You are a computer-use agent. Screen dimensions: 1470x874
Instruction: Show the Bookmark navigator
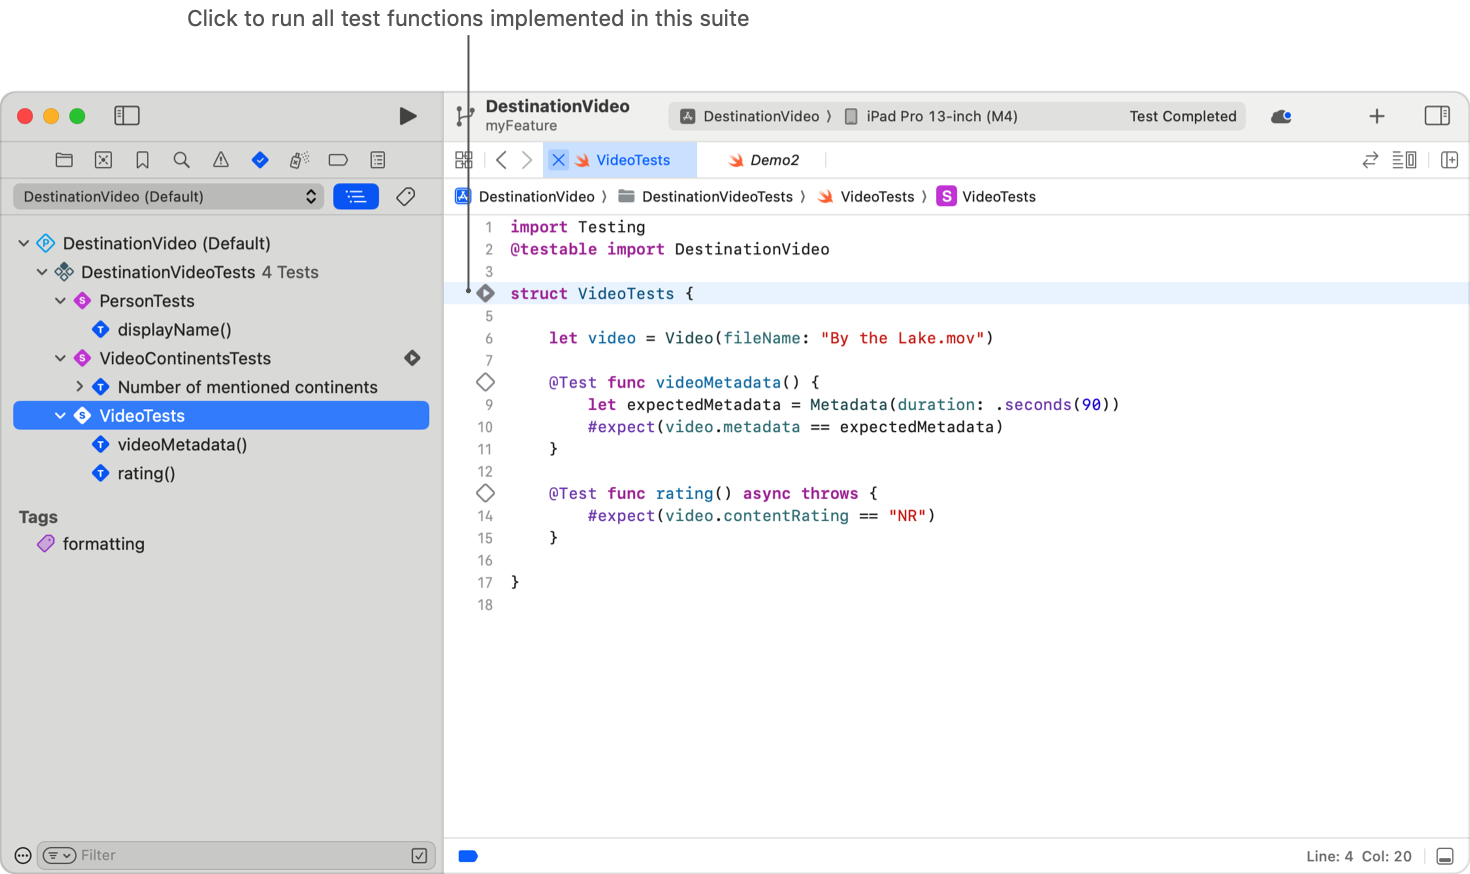pos(142,160)
